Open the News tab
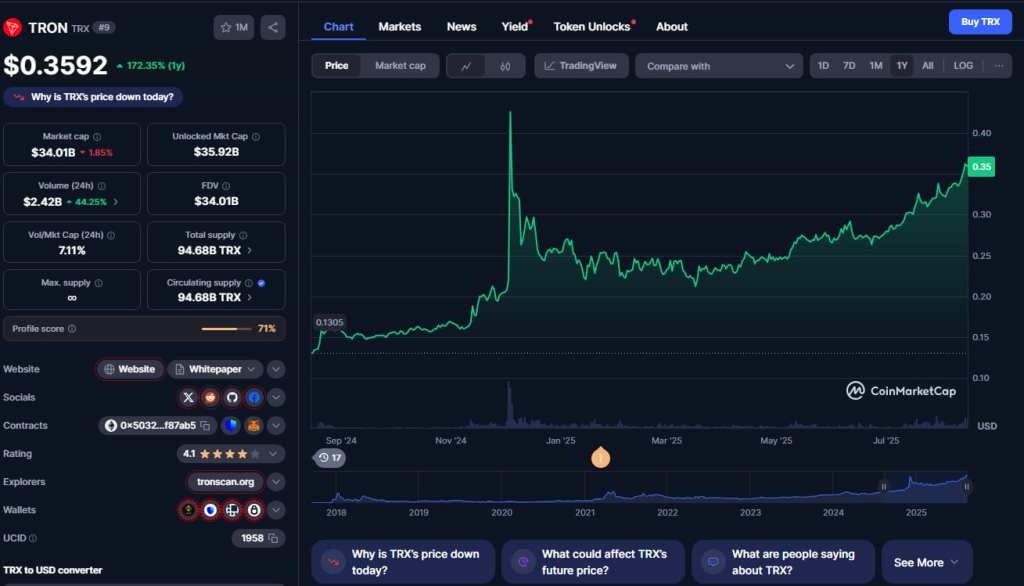The width and height of the screenshot is (1024, 586). pos(461,27)
